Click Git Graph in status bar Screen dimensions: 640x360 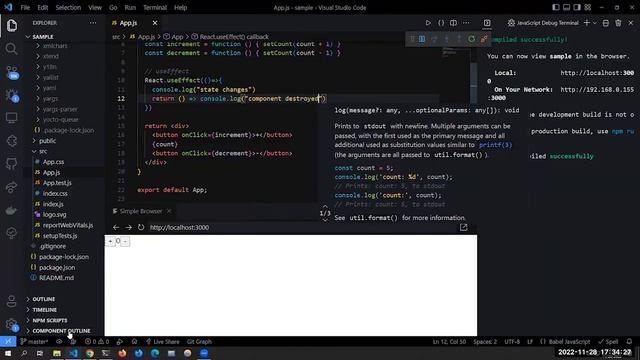tap(199, 342)
